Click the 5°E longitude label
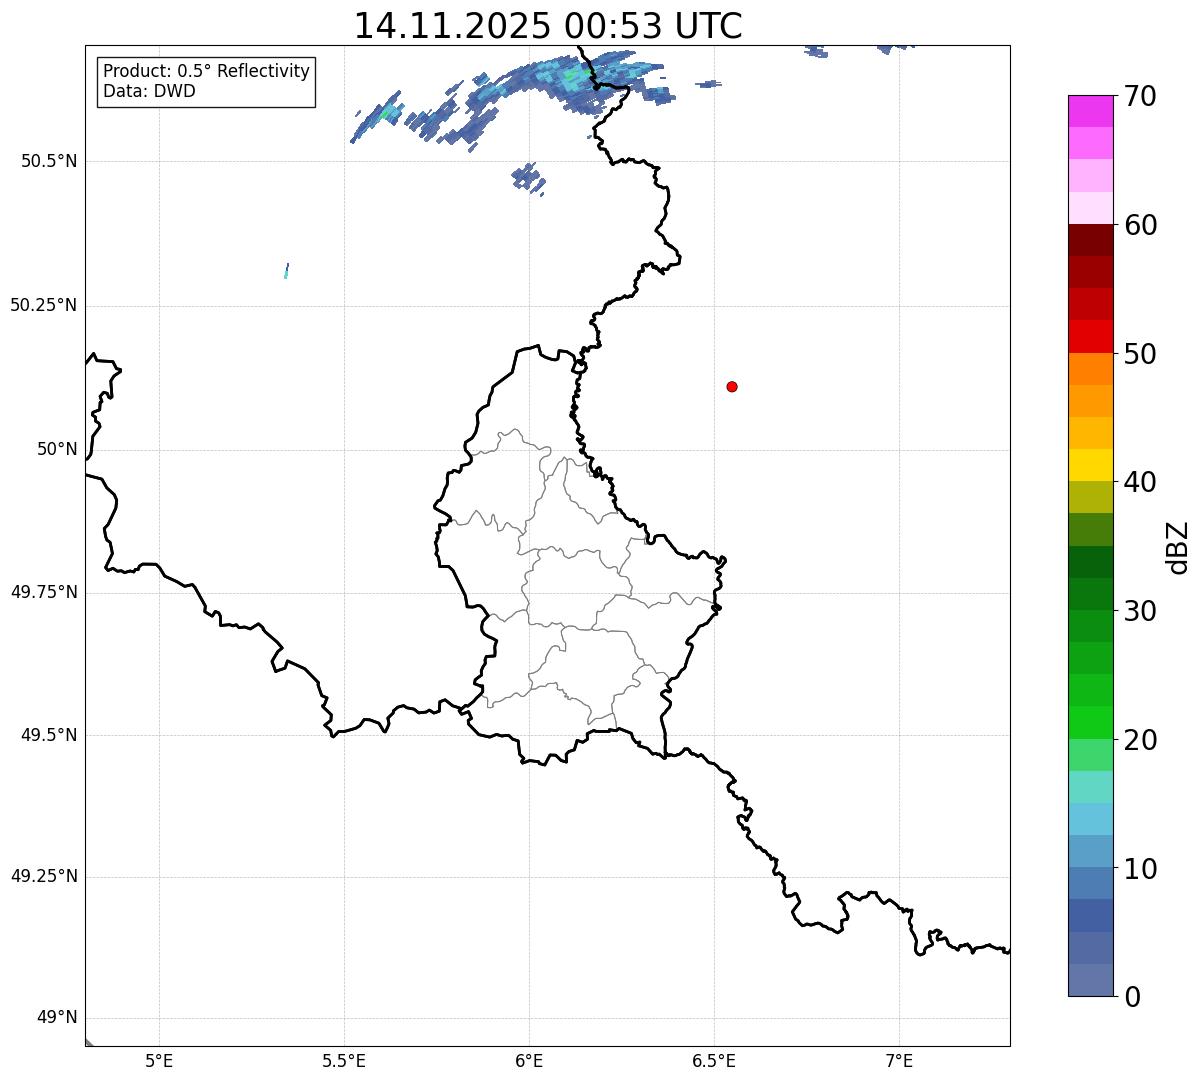Image resolution: width=1202 pixels, height=1081 pixels. click(x=159, y=1060)
